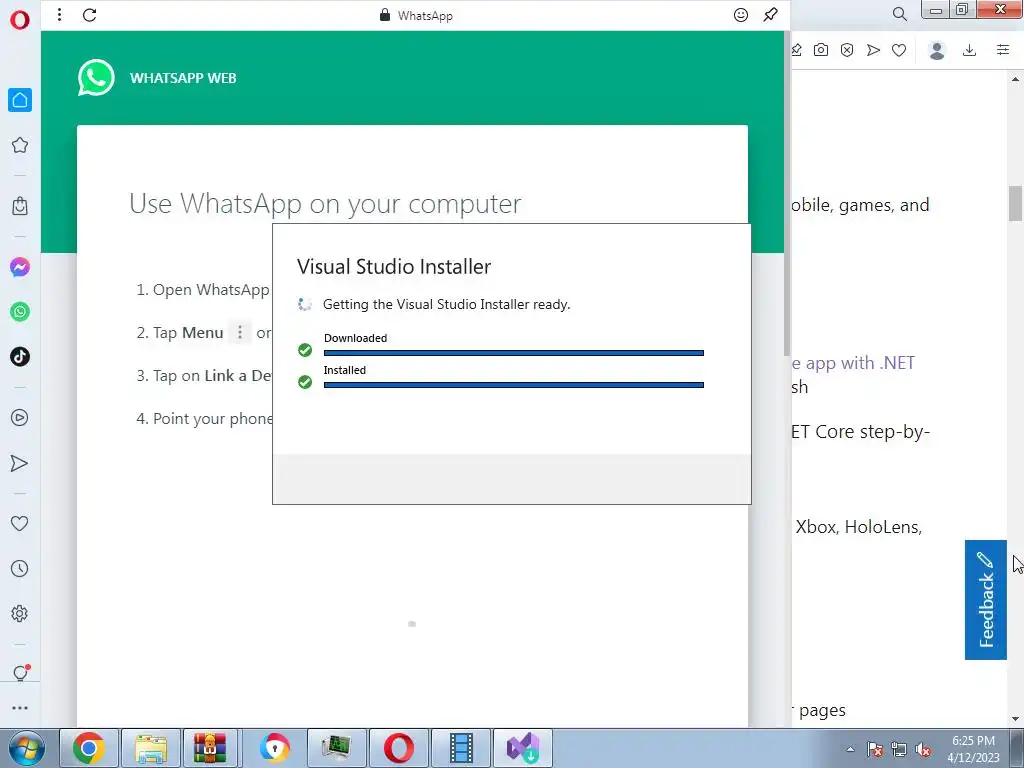Click the Downloaded progress bar
The width and height of the screenshot is (1024, 768).
[513, 353]
